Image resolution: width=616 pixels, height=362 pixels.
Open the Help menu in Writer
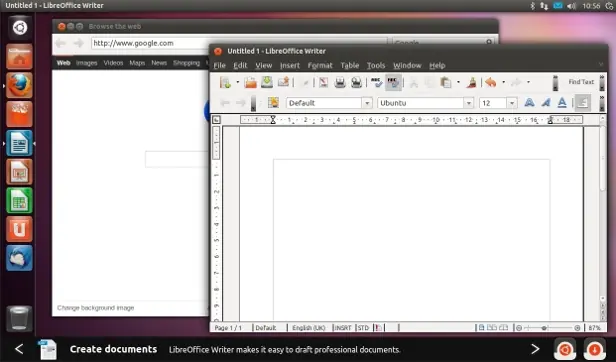pos(437,65)
